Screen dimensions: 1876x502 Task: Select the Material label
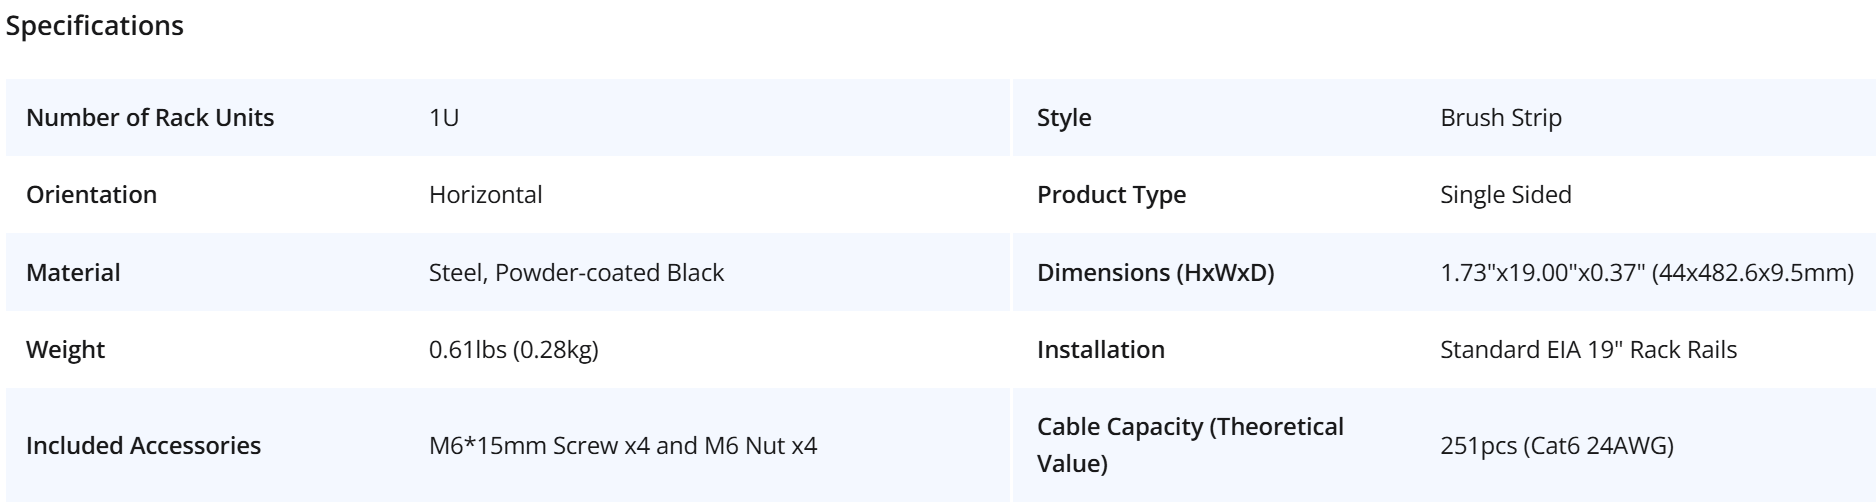[73, 272]
